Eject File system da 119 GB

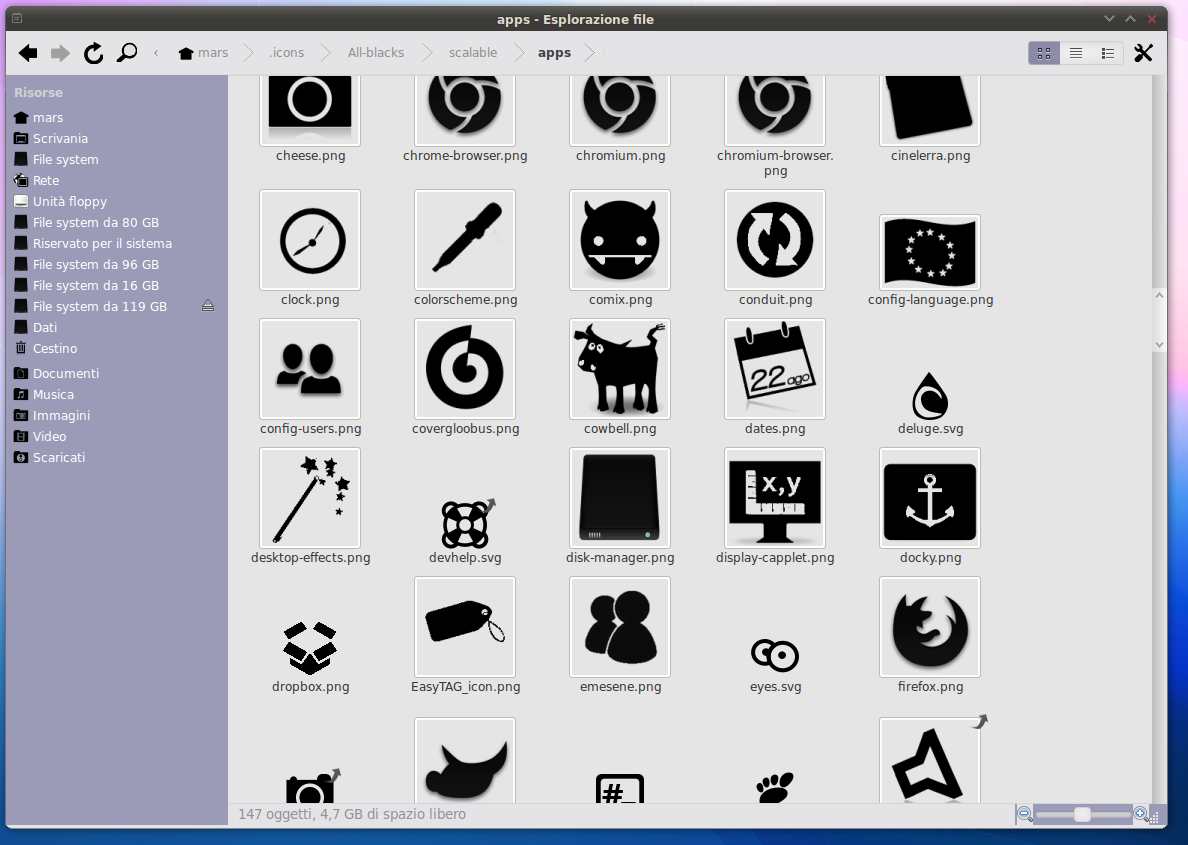pos(208,306)
